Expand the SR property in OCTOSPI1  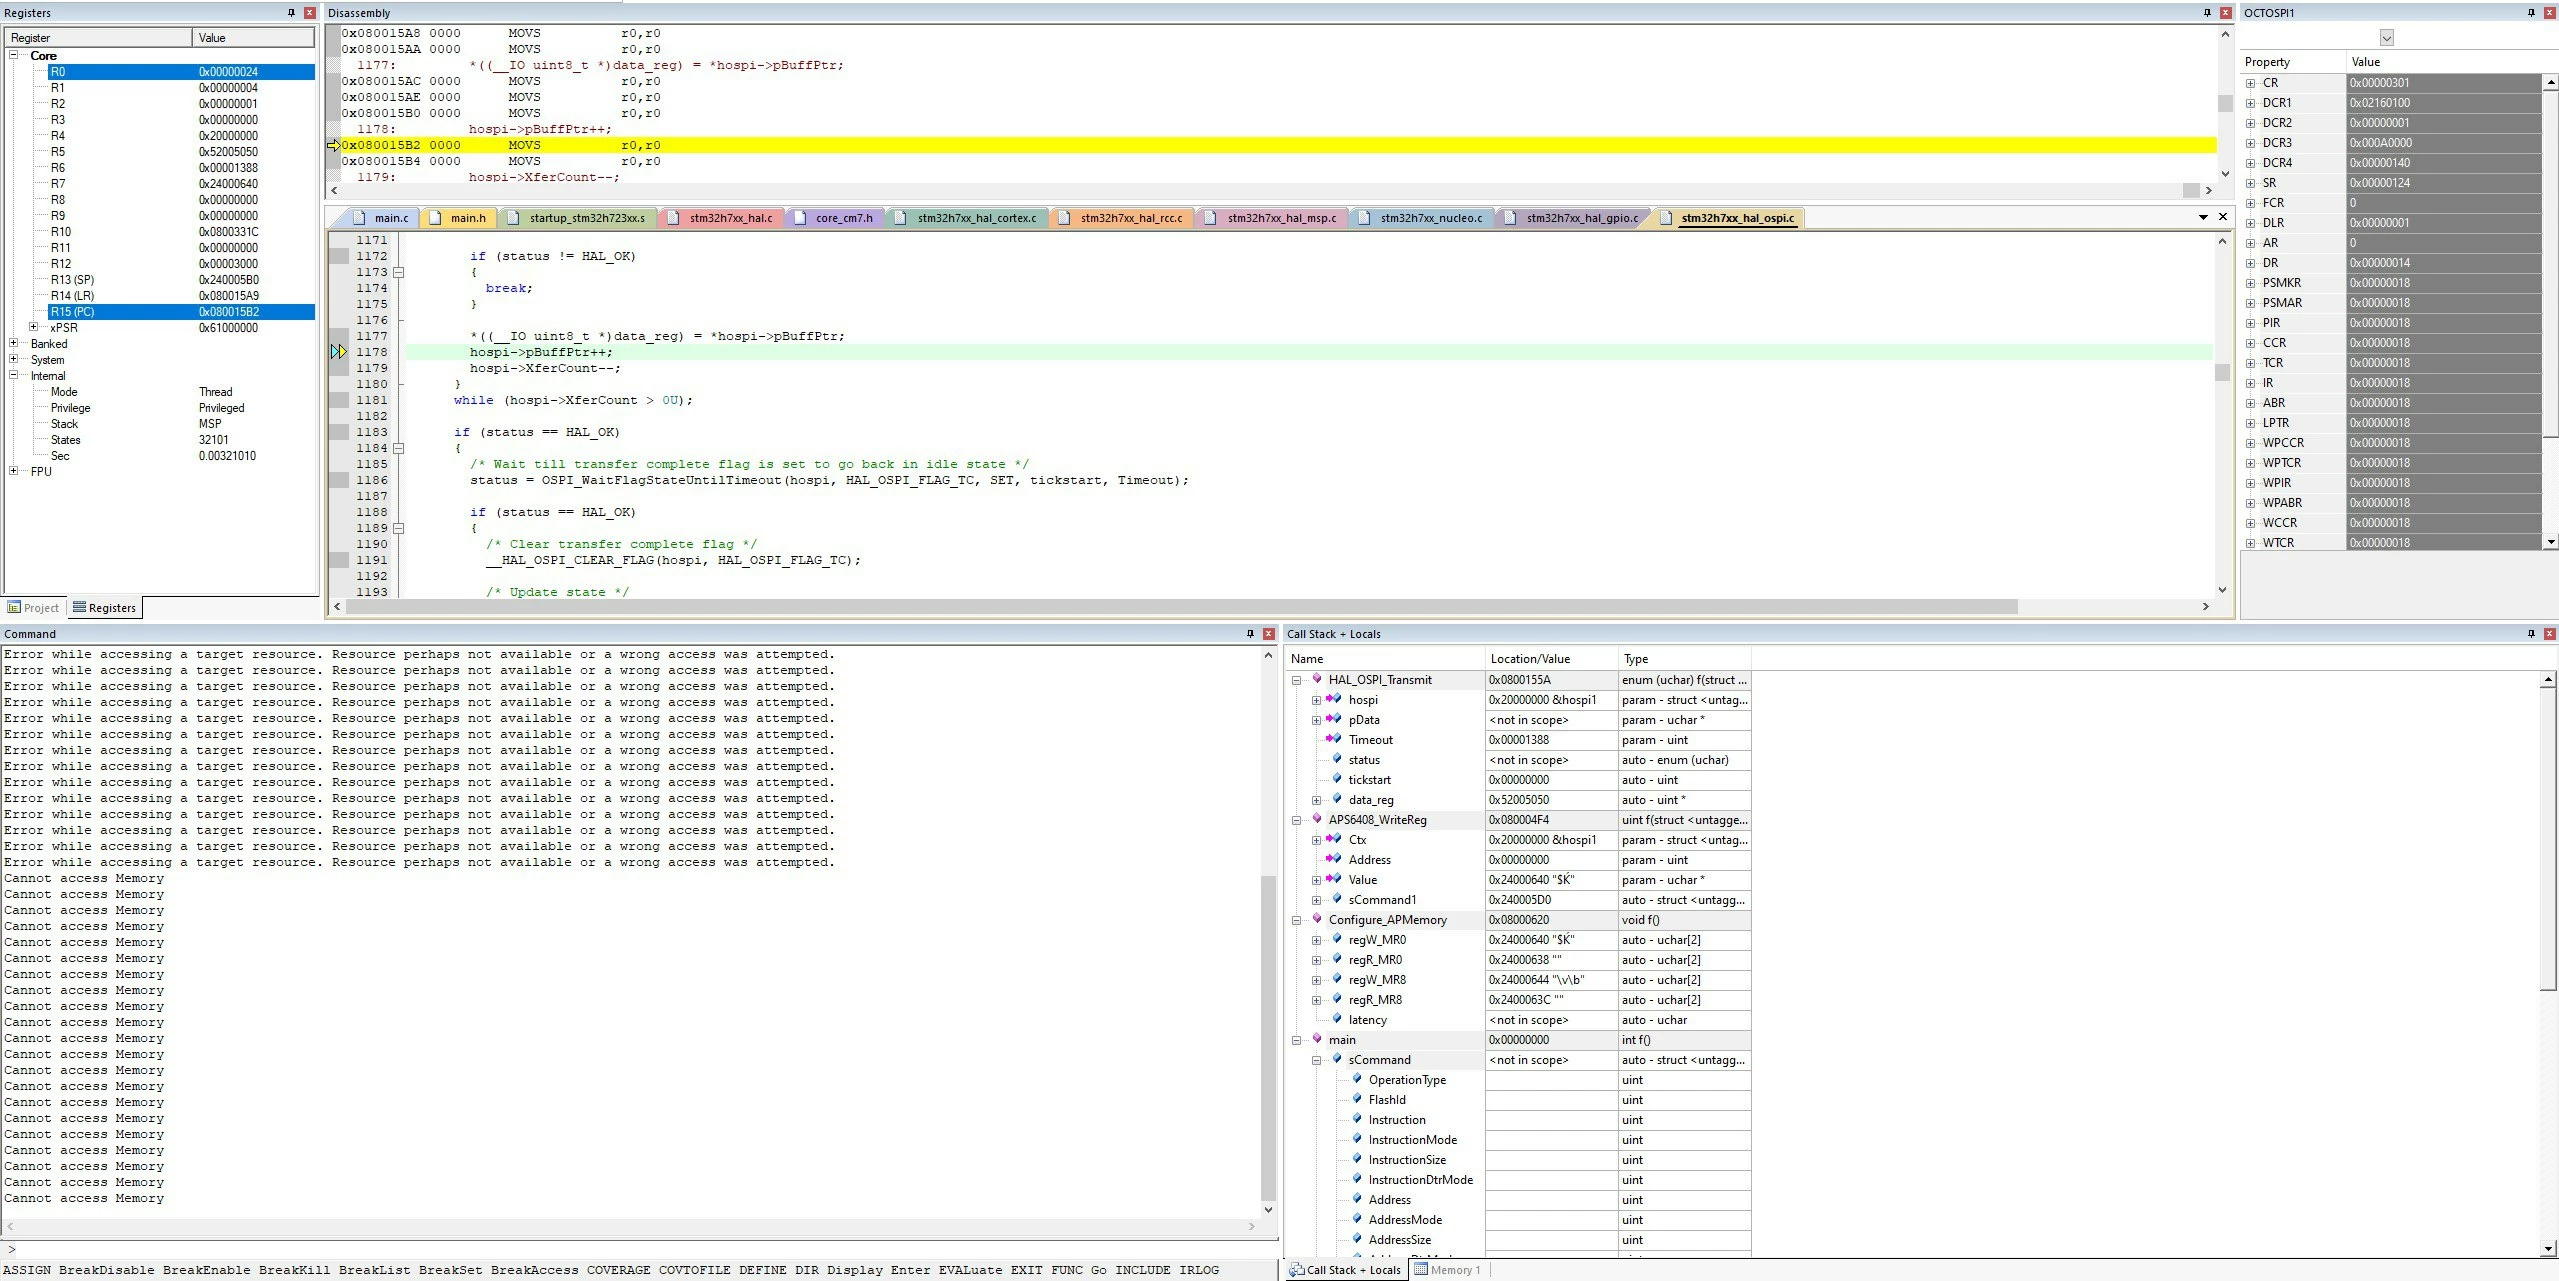(x=2250, y=183)
